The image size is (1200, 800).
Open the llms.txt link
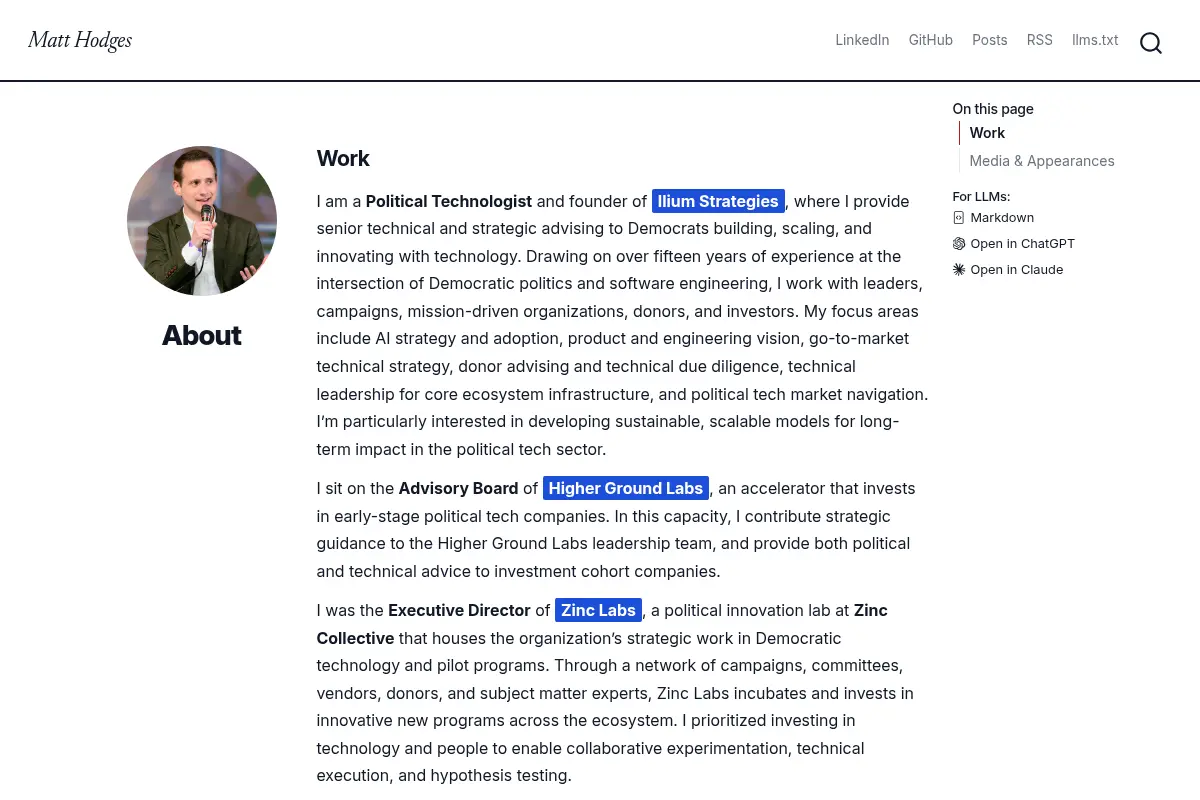[1095, 40]
